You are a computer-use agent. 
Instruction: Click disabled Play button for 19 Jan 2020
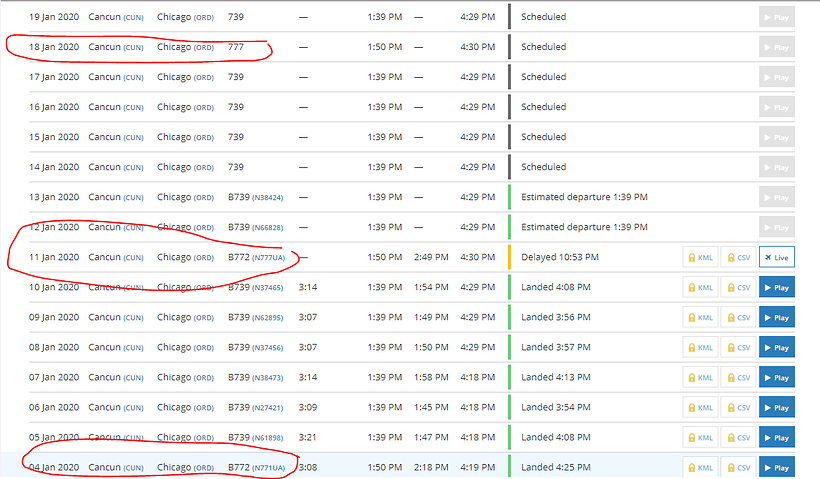(x=777, y=17)
